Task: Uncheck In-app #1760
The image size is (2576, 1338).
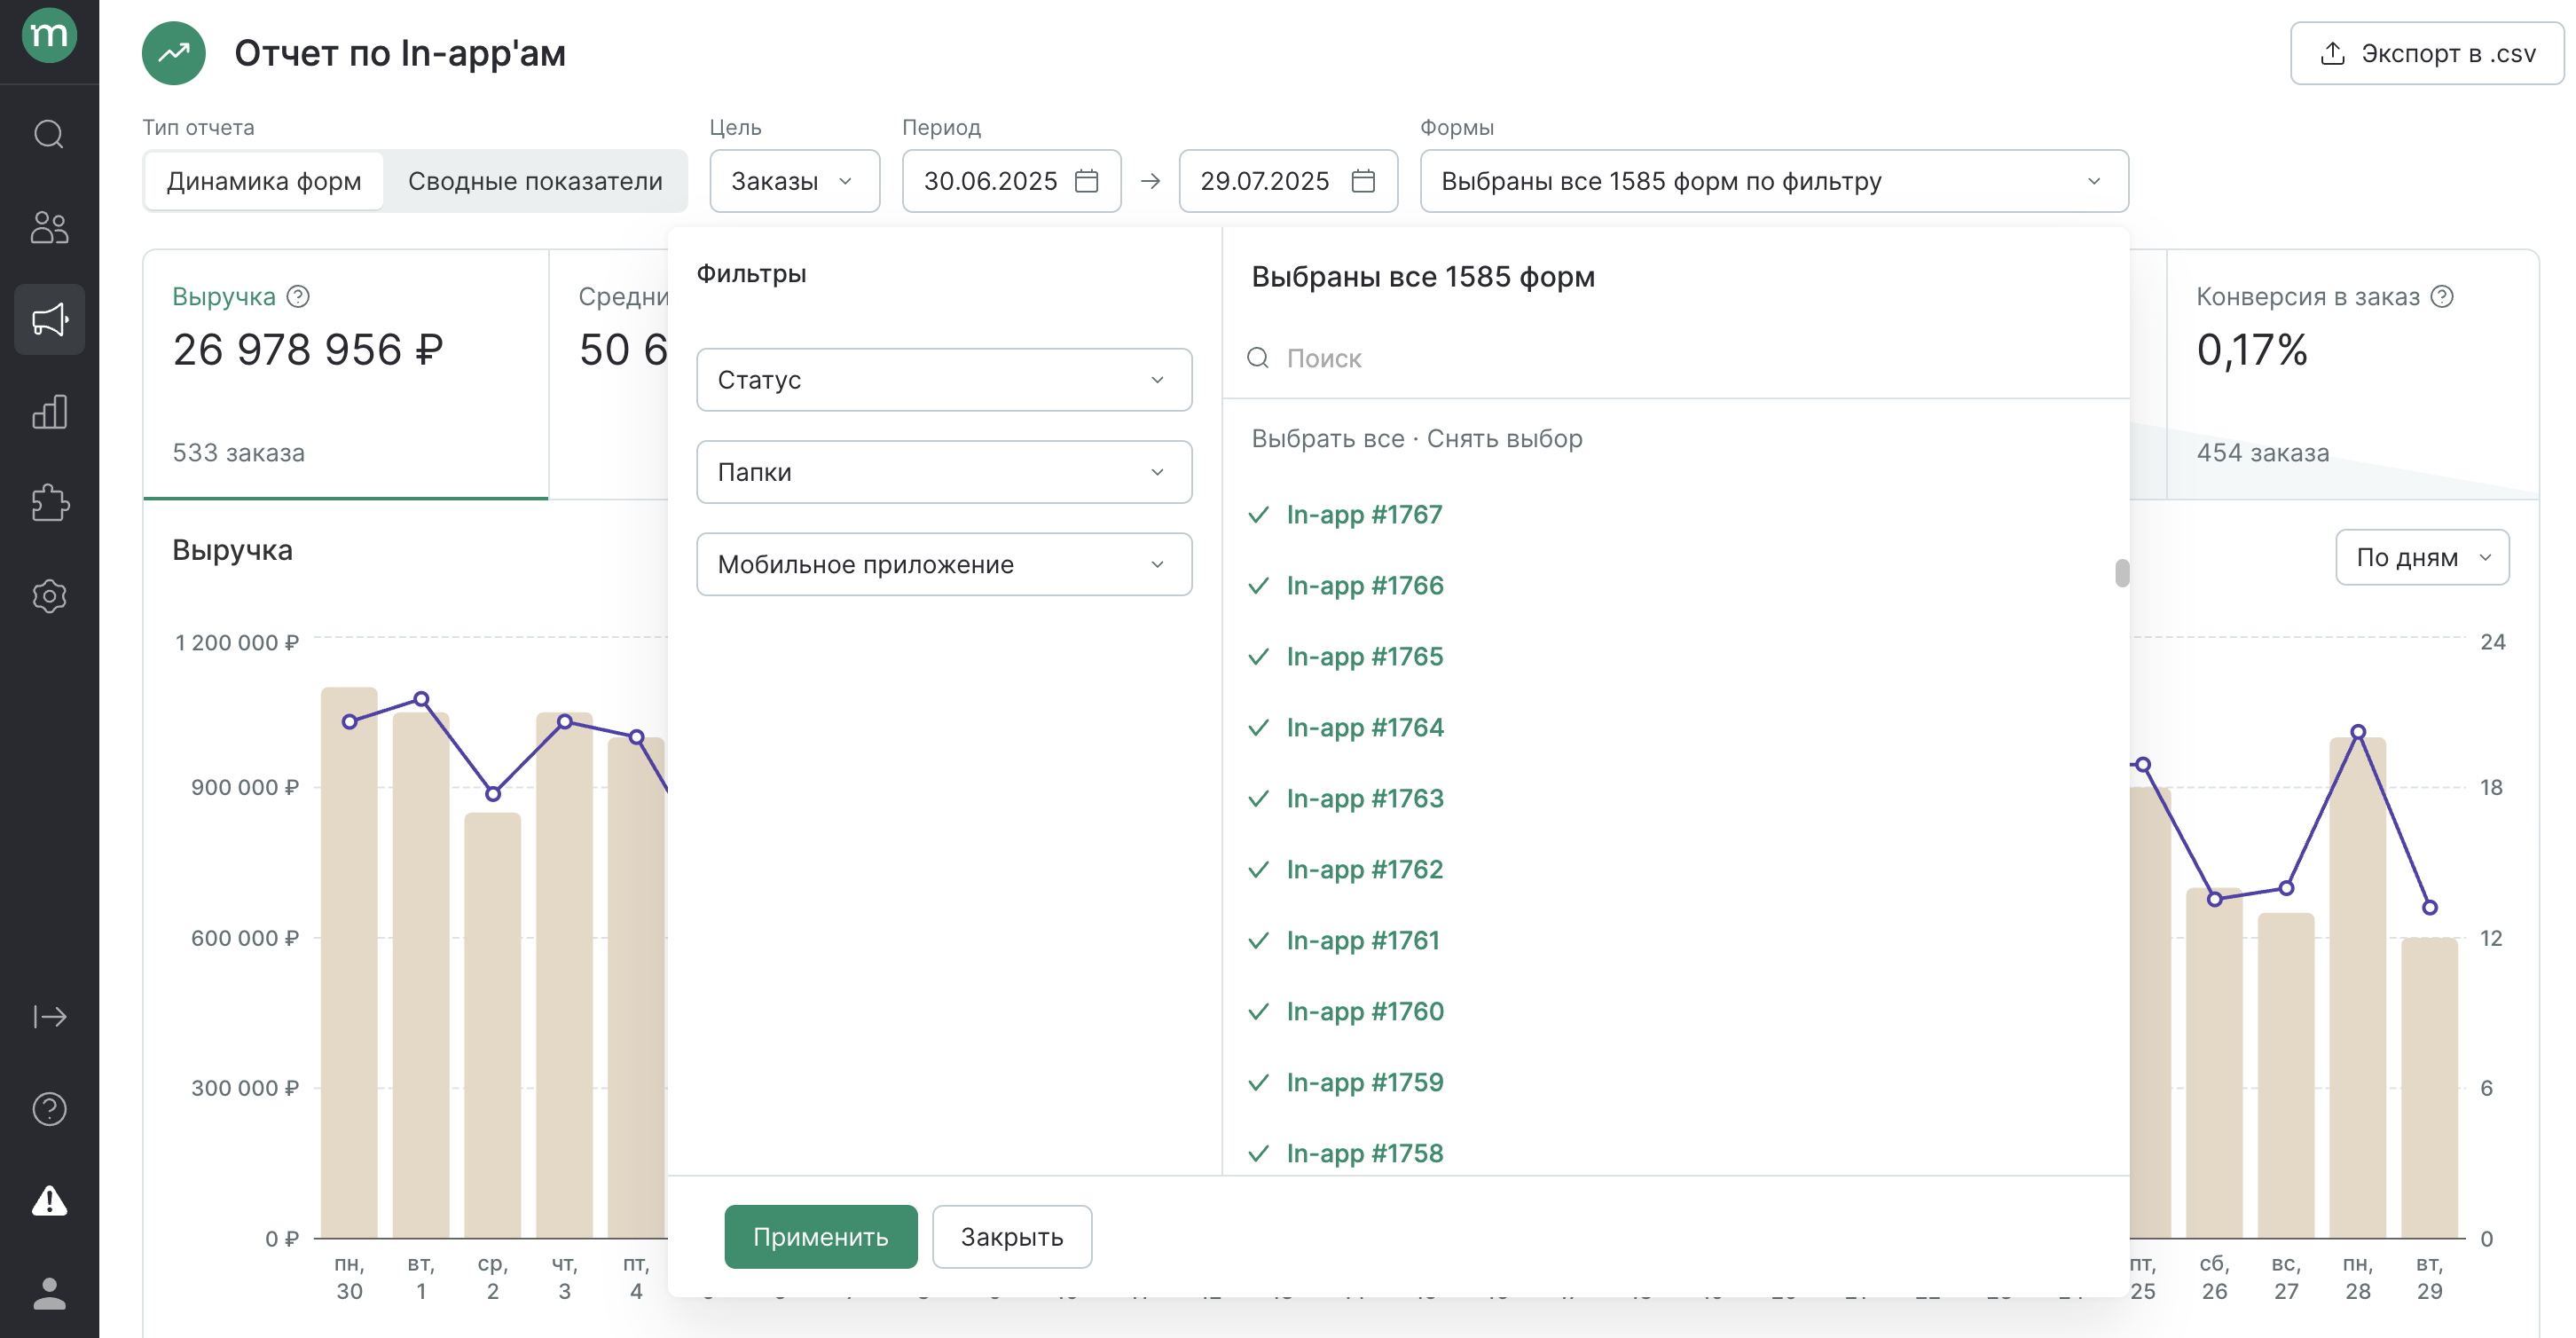Action: (x=1345, y=1012)
